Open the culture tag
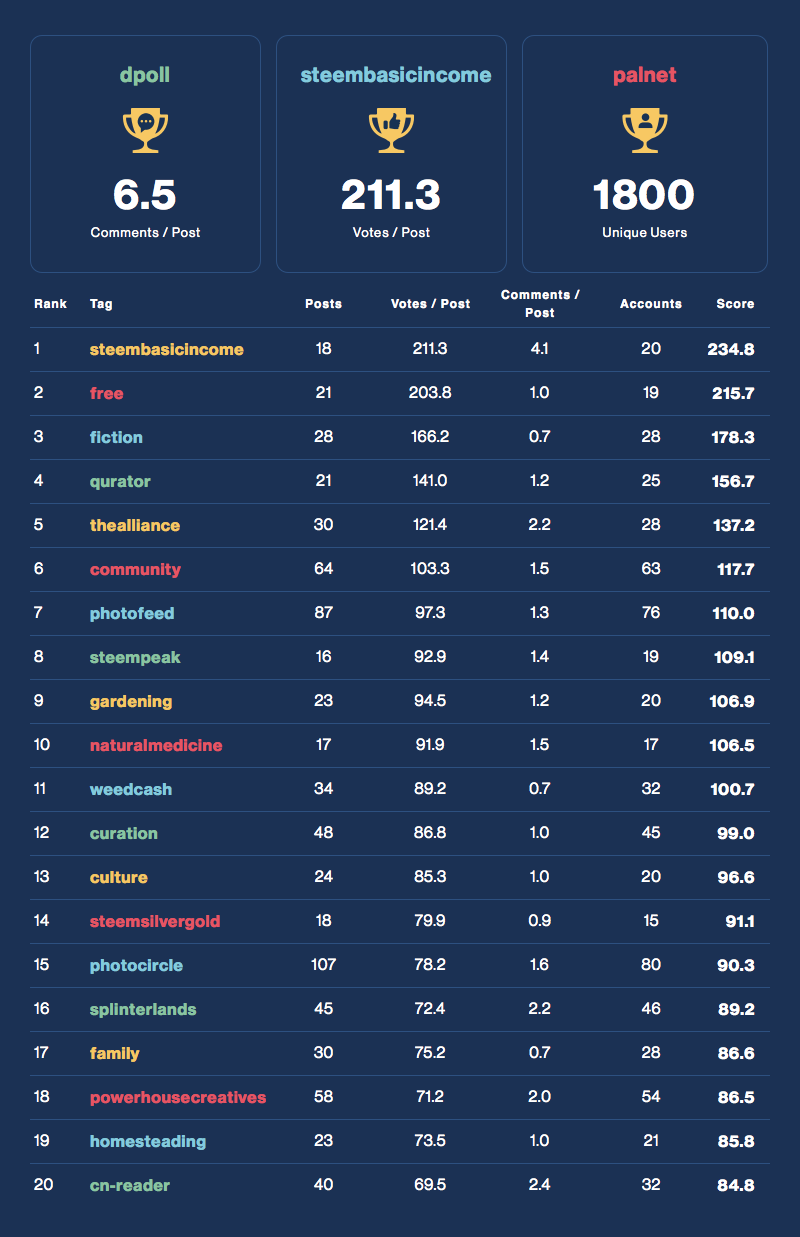This screenshot has width=800, height=1237. [x=119, y=877]
